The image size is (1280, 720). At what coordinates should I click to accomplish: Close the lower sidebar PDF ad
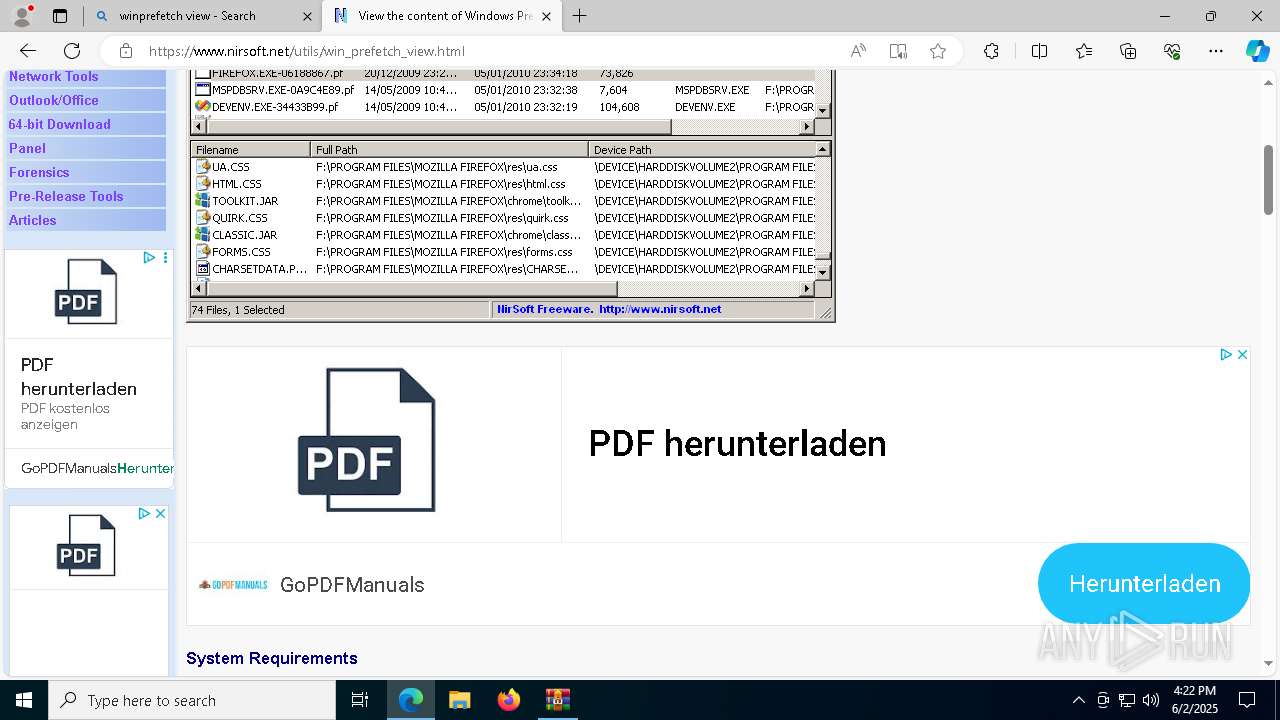pyautogui.click(x=160, y=513)
